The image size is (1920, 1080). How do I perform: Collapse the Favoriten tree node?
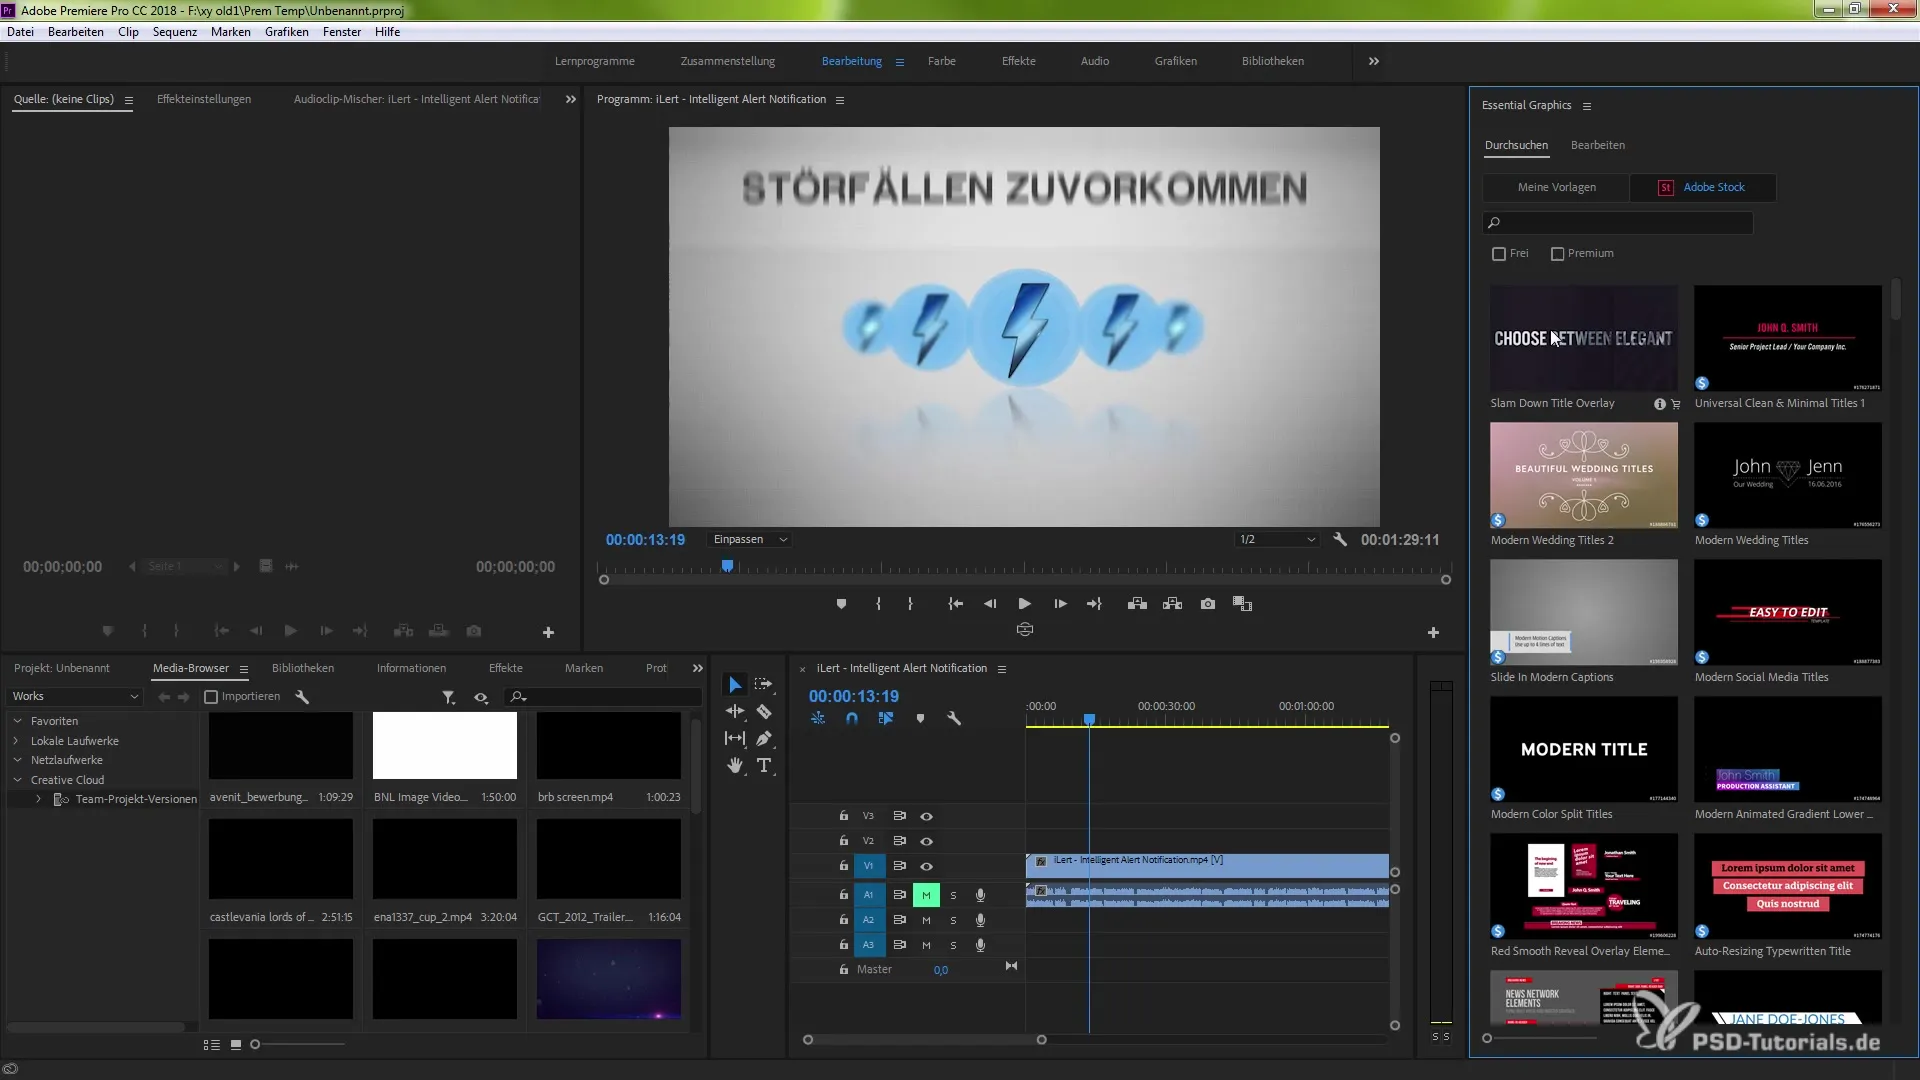click(17, 721)
